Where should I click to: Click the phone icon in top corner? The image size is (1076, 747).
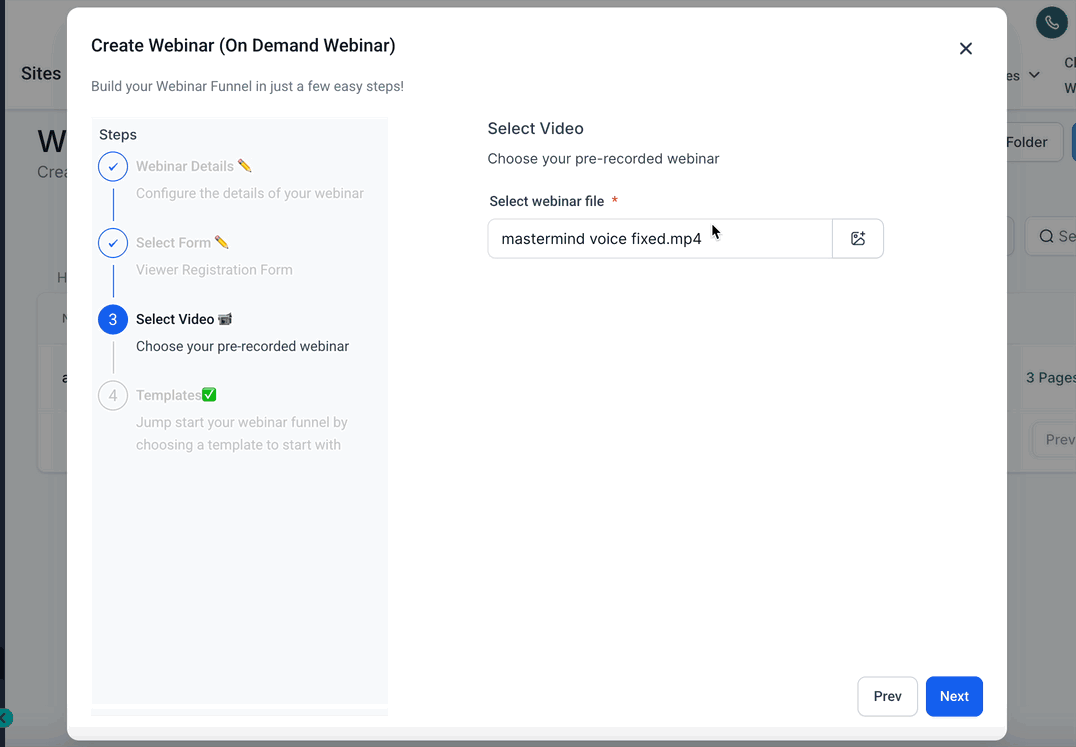tap(1051, 23)
